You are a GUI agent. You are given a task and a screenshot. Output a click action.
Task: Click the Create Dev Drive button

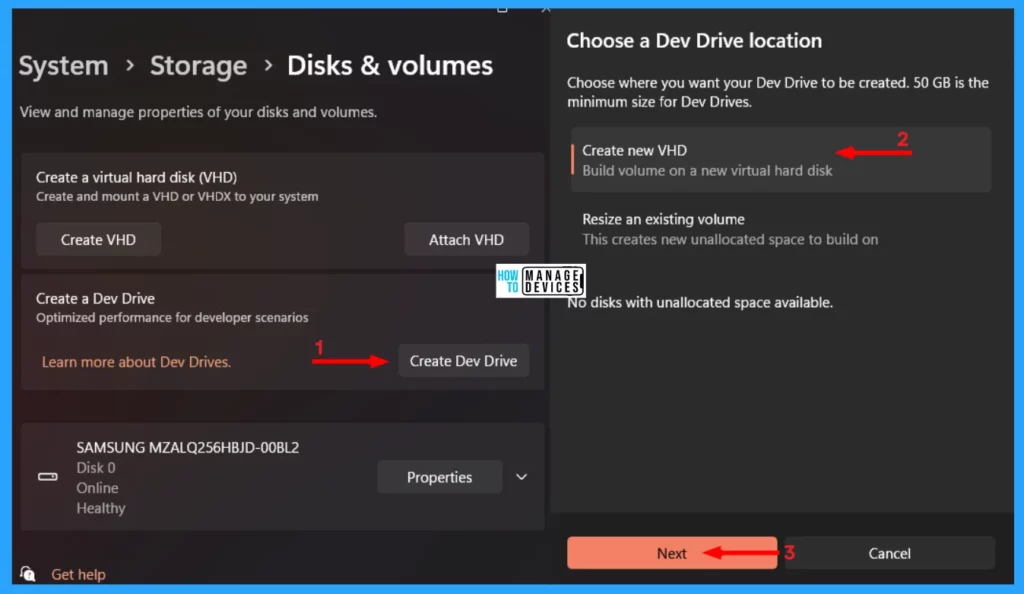pos(464,361)
